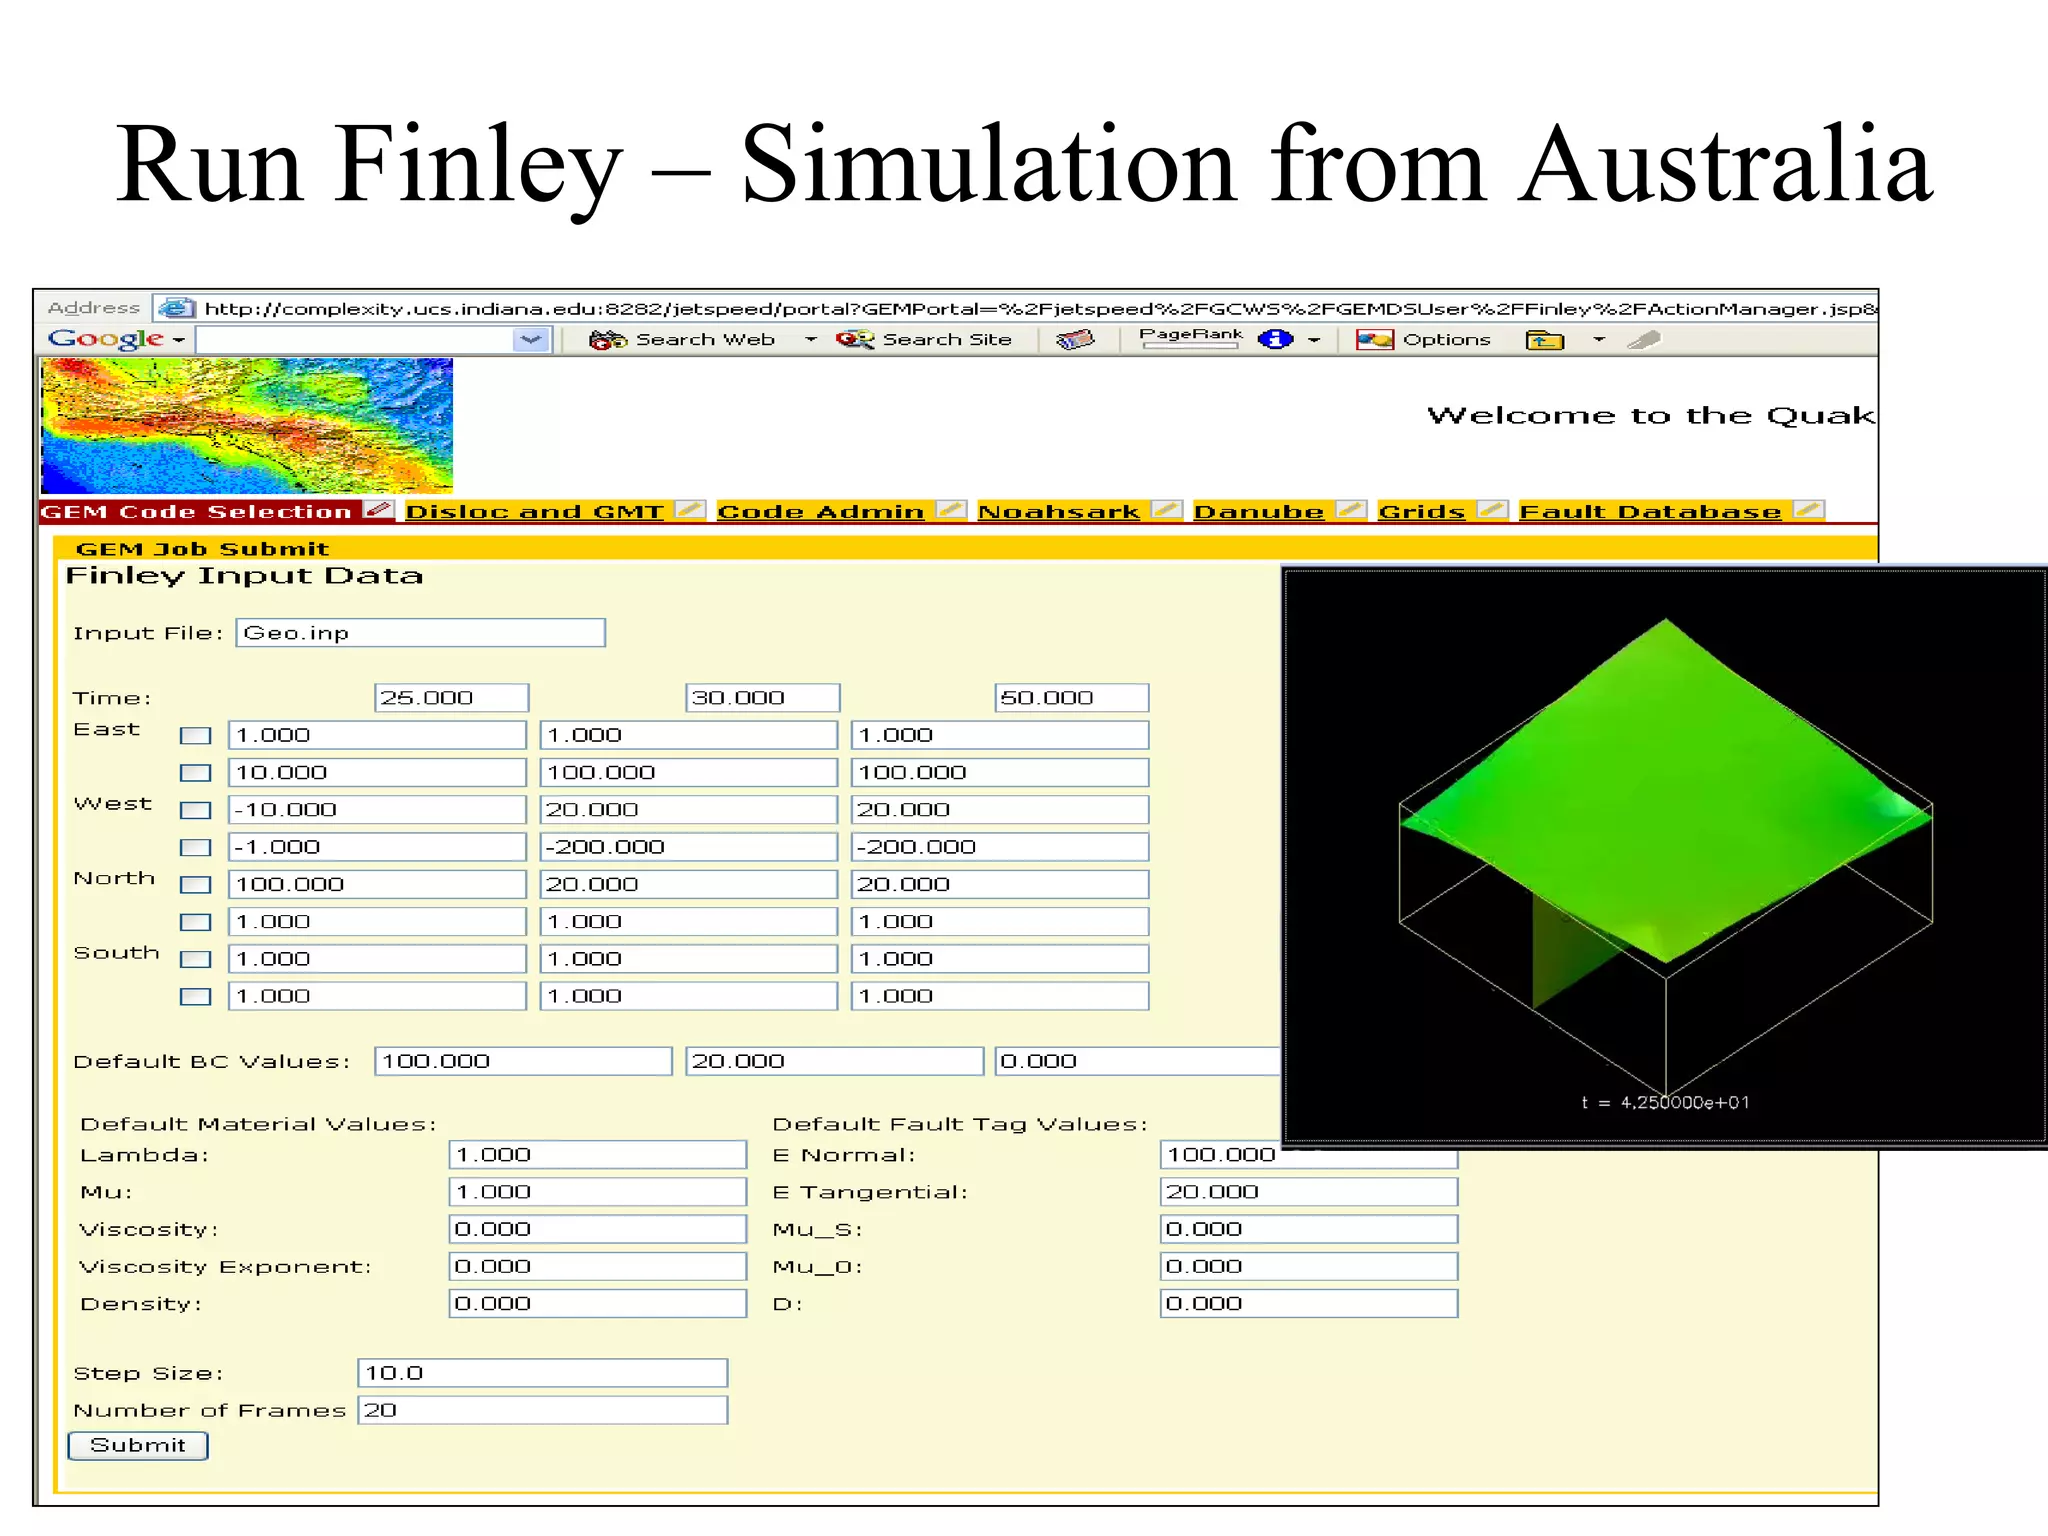The height and width of the screenshot is (1536, 2048).
Task: Switch to the Code Admin tab
Action: click(821, 511)
